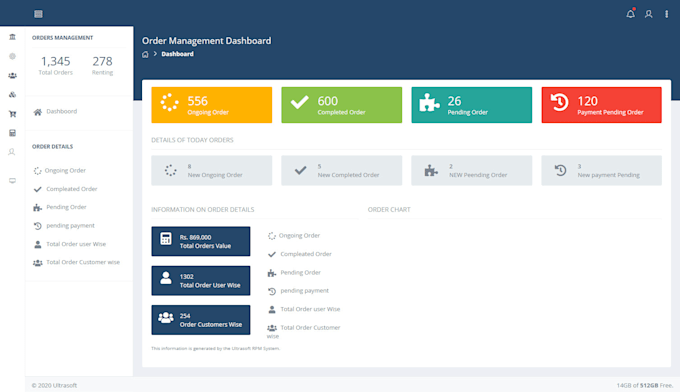Click the 'generated by the Ultrasoft RPM System' note
This screenshot has width=680, height=392.
(216, 348)
